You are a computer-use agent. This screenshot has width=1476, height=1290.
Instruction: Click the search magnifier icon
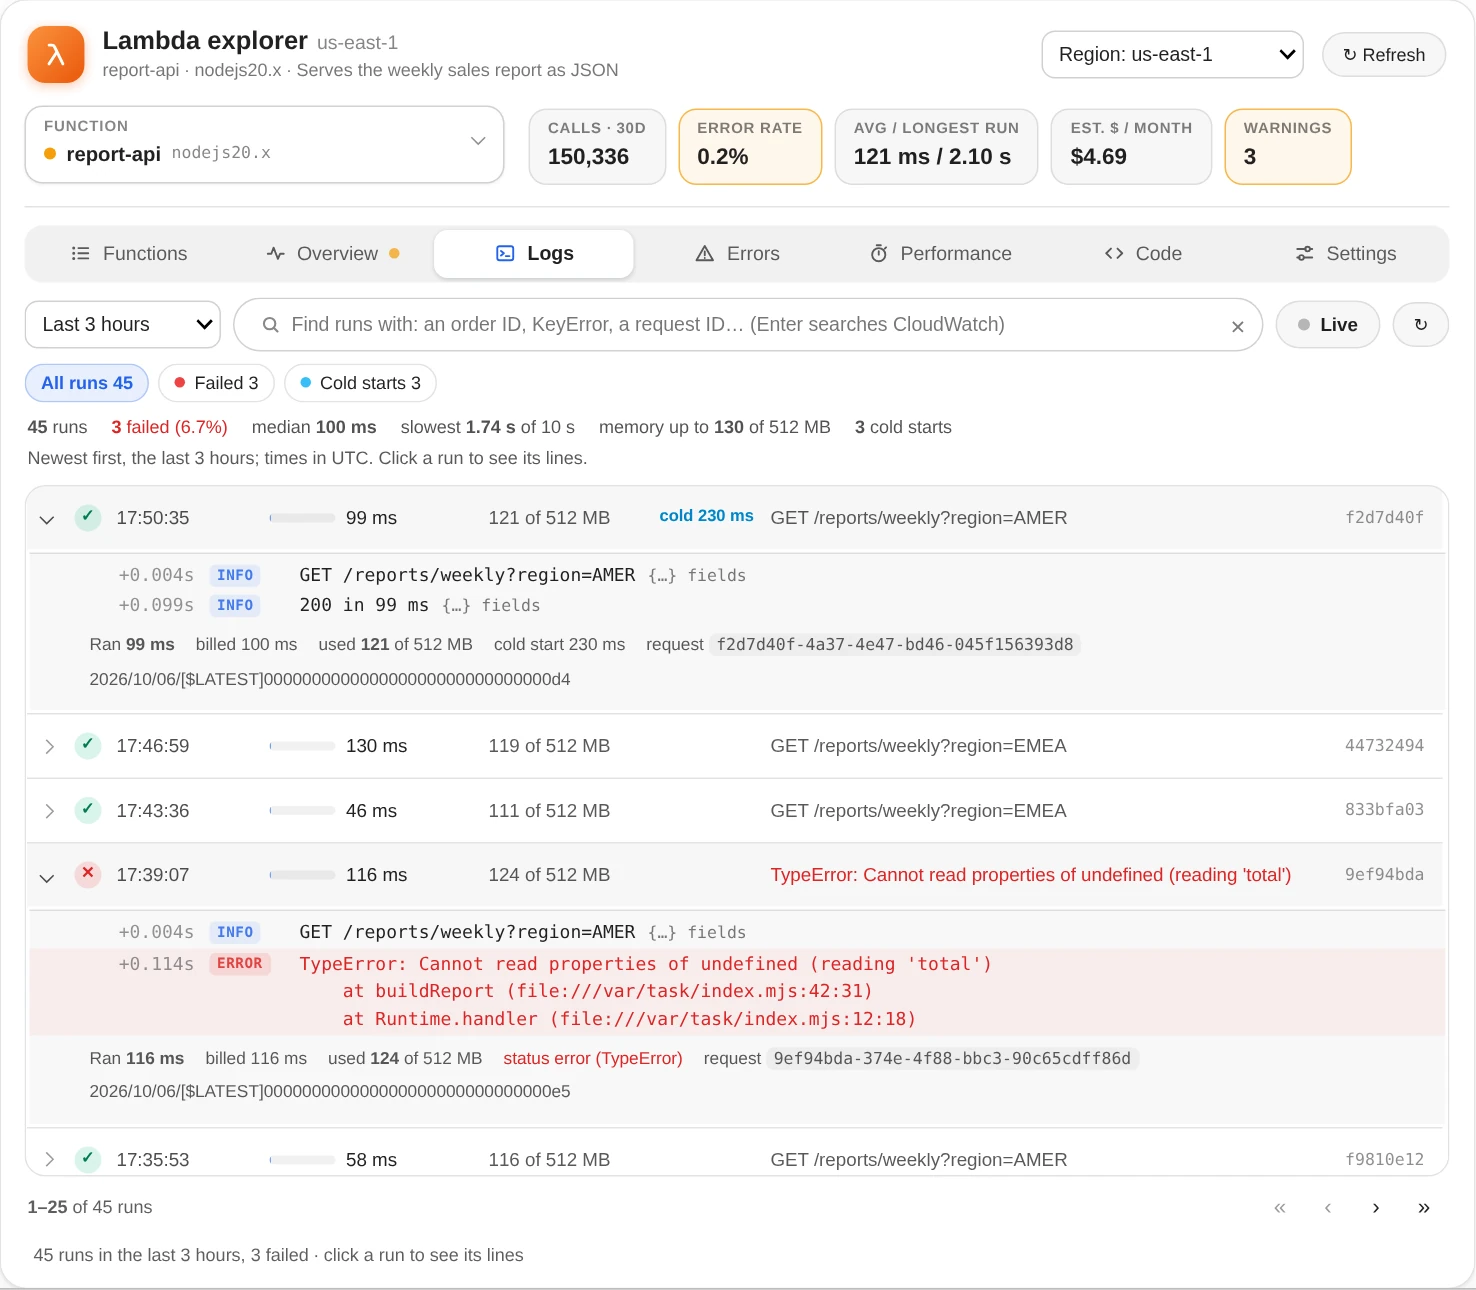(270, 325)
